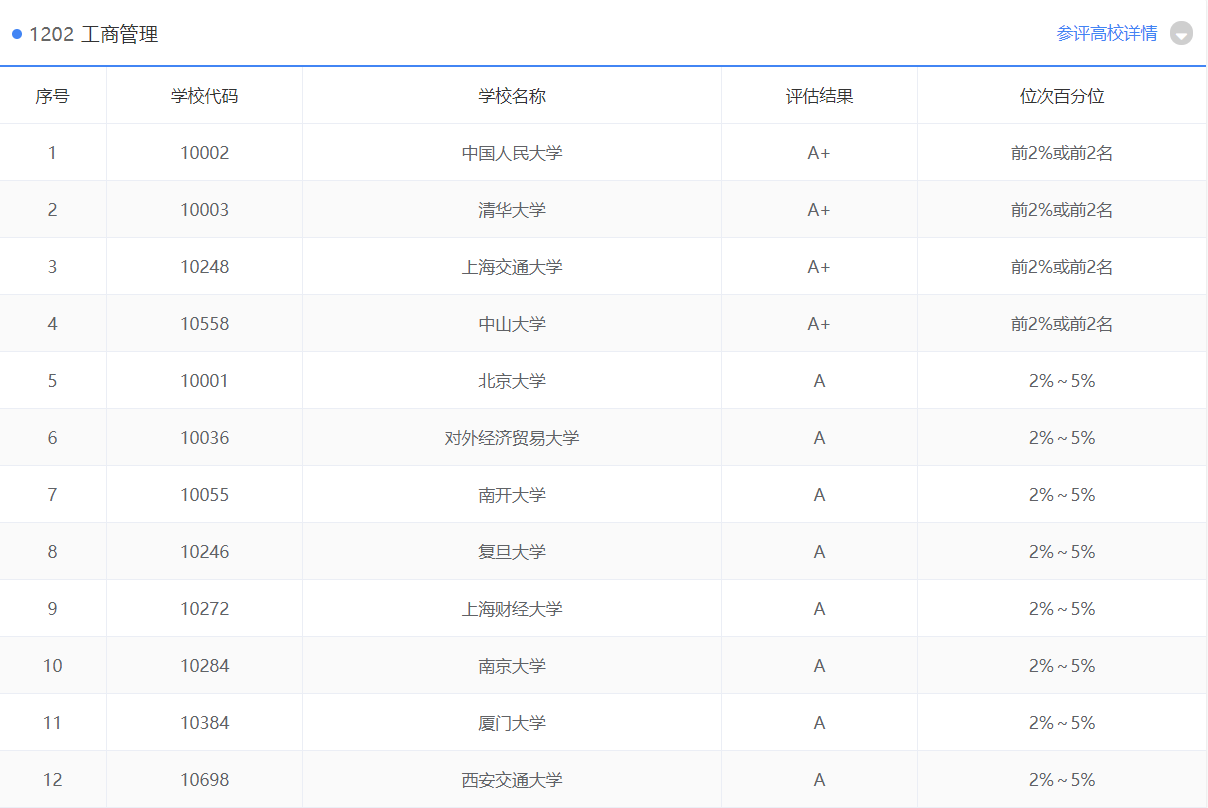Click school code 10001
This screenshot has height=808, width=1208.
click(x=204, y=381)
